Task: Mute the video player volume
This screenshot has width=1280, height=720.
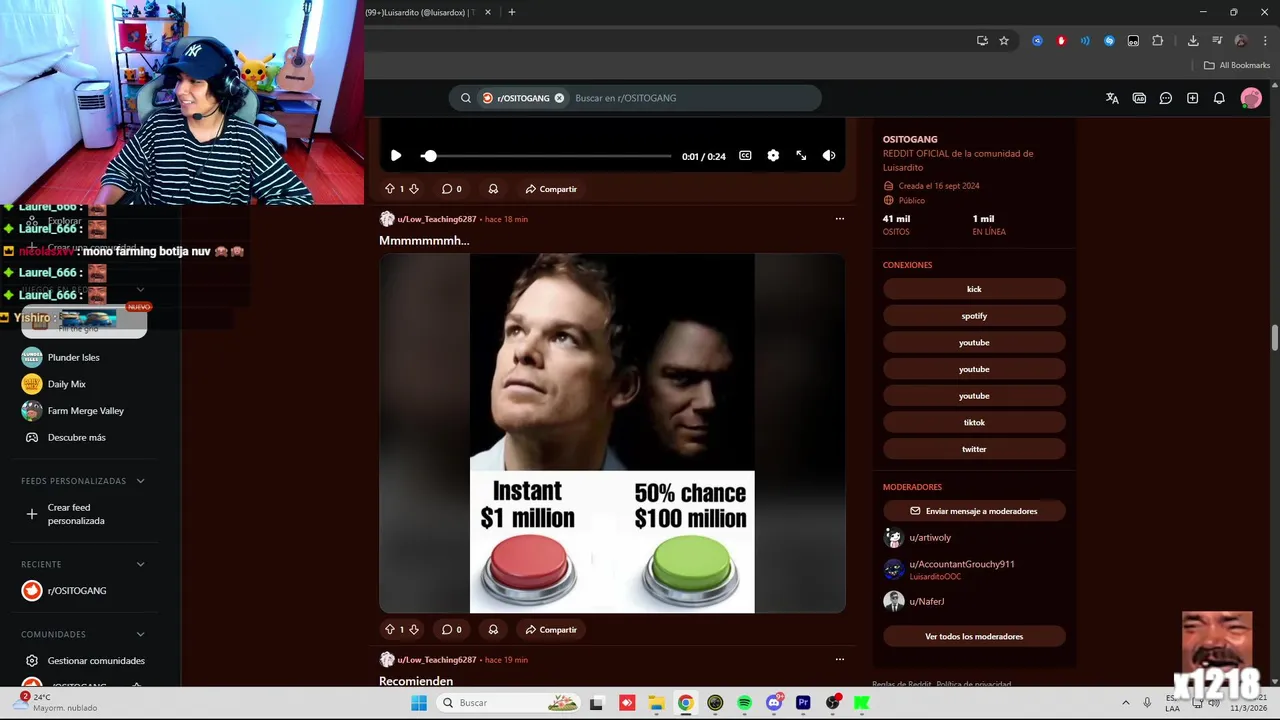Action: (x=829, y=156)
